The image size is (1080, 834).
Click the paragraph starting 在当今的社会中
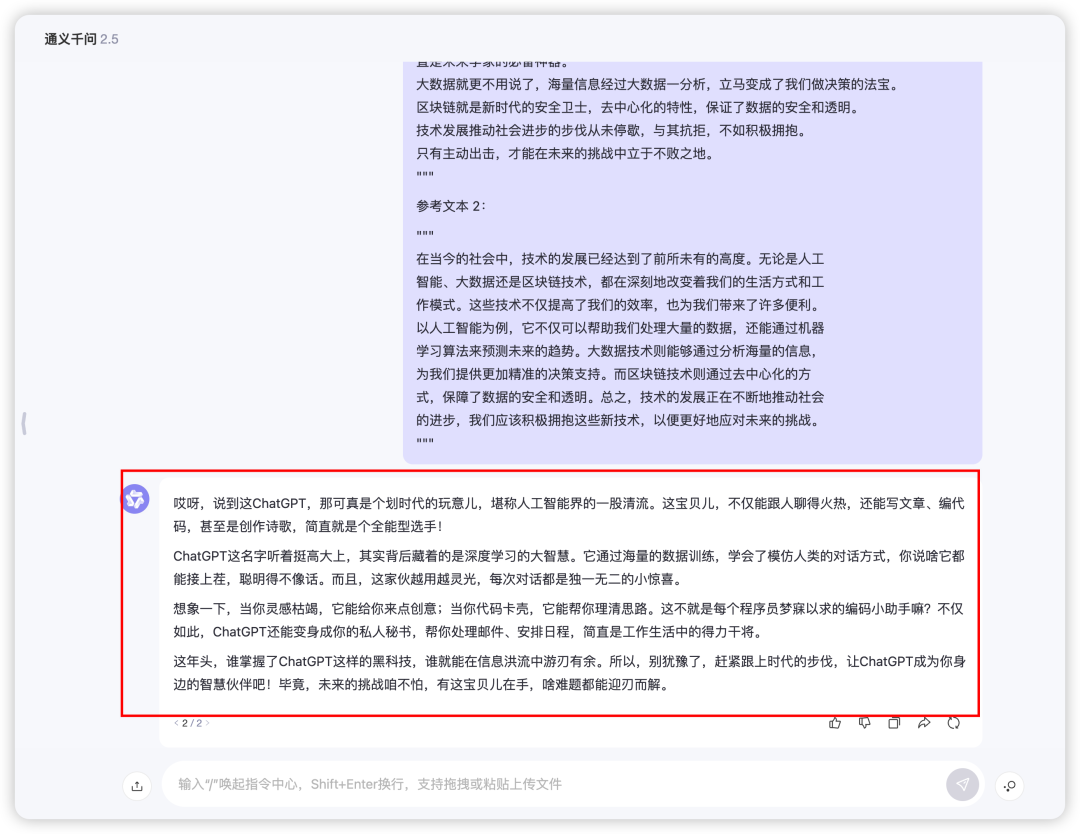620,340
